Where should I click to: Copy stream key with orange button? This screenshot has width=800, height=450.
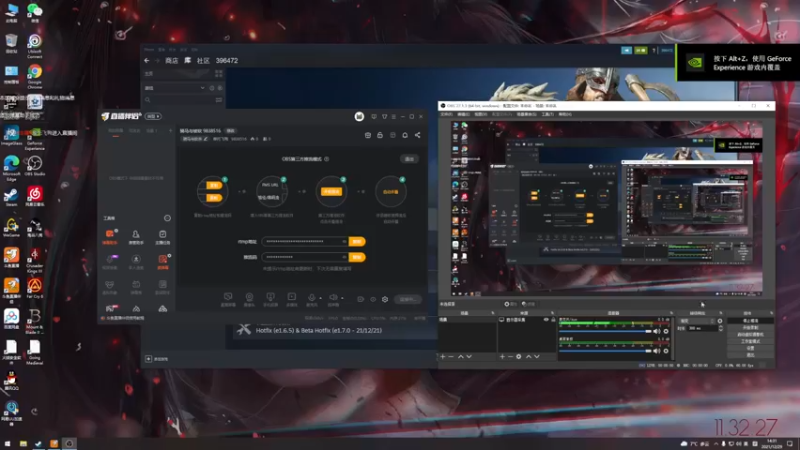tap(357, 257)
